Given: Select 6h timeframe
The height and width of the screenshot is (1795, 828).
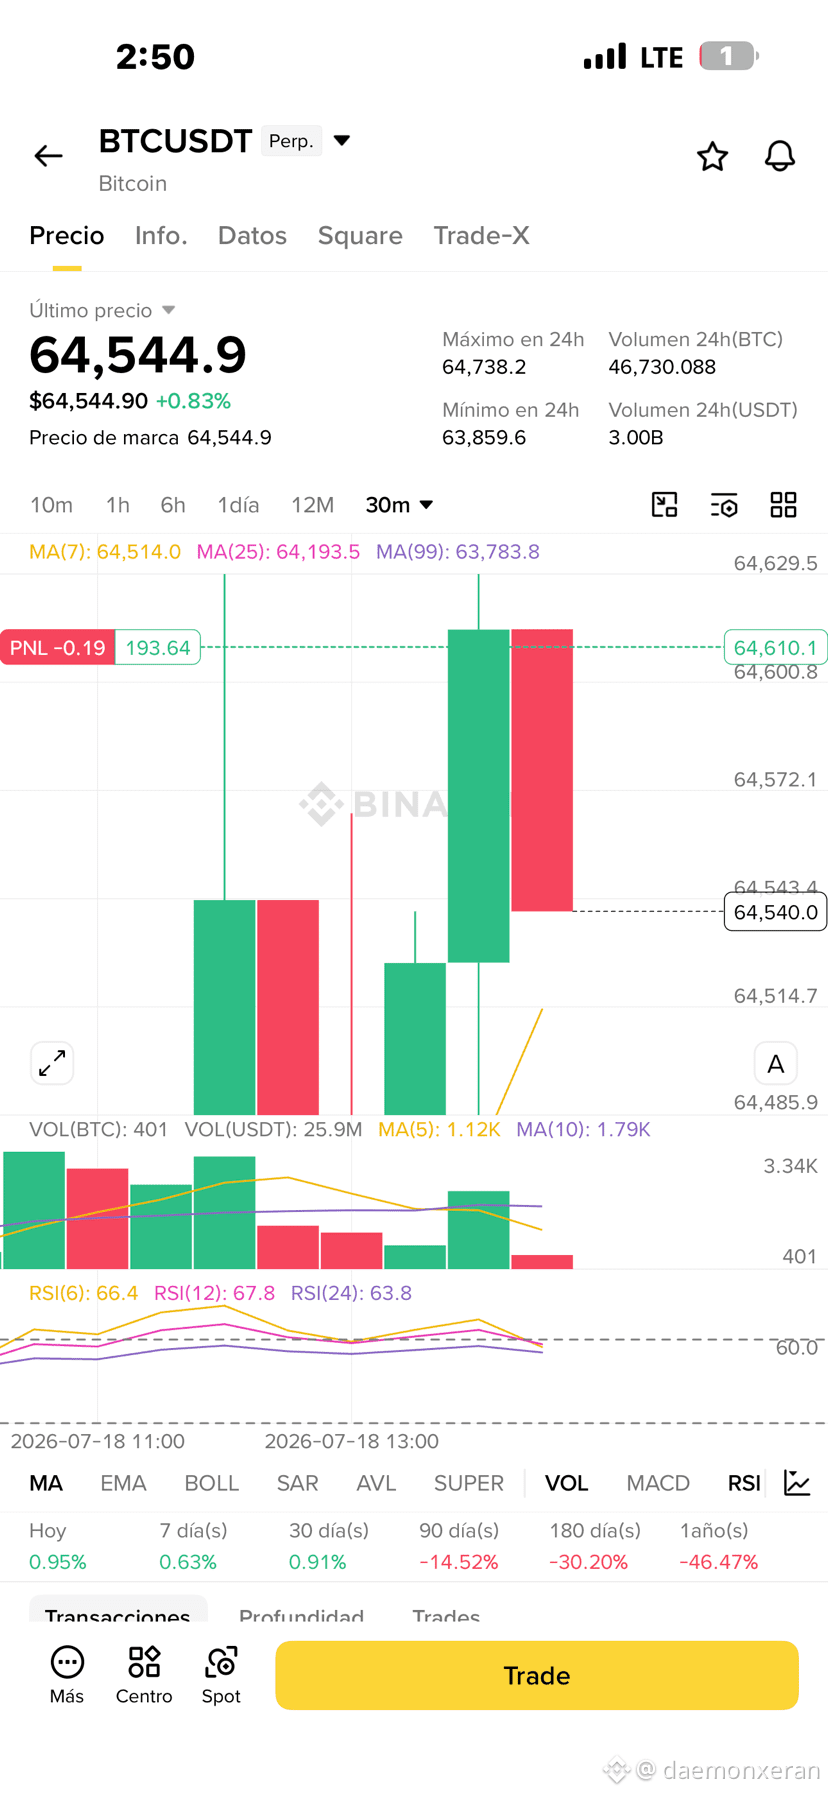Looking at the screenshot, I should click(x=173, y=505).
